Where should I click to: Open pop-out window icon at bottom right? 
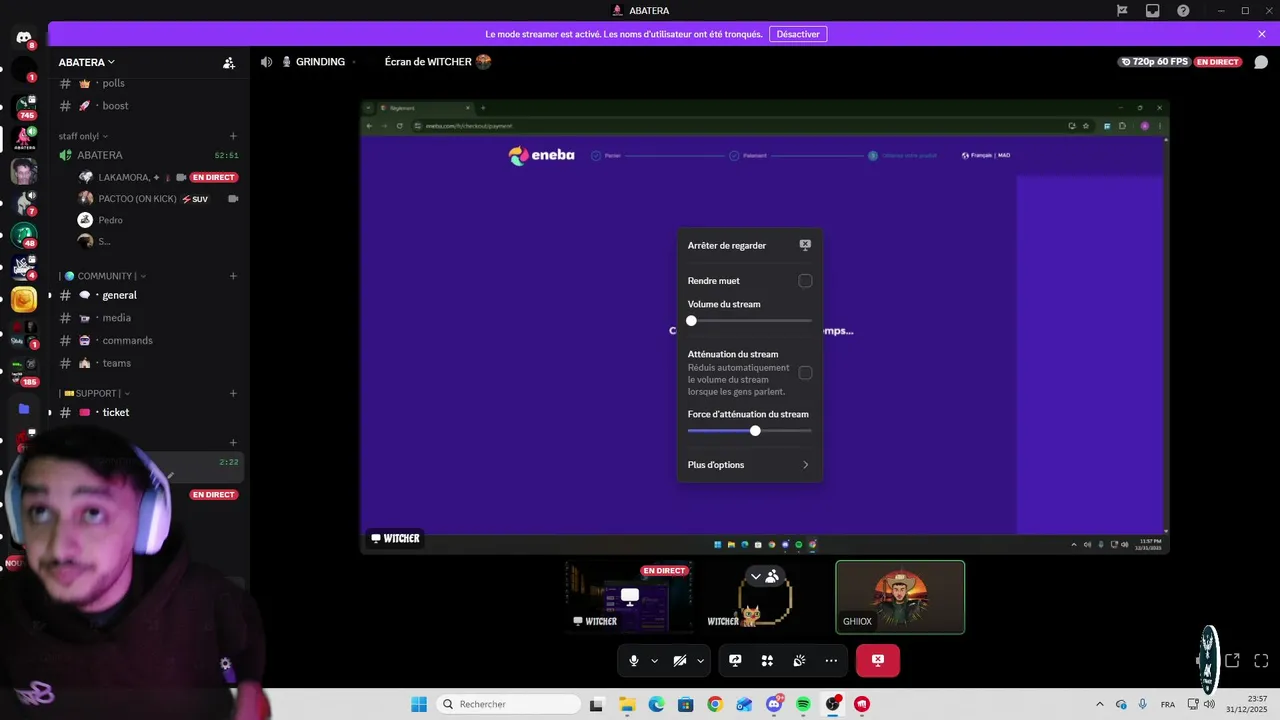pos(1232,661)
